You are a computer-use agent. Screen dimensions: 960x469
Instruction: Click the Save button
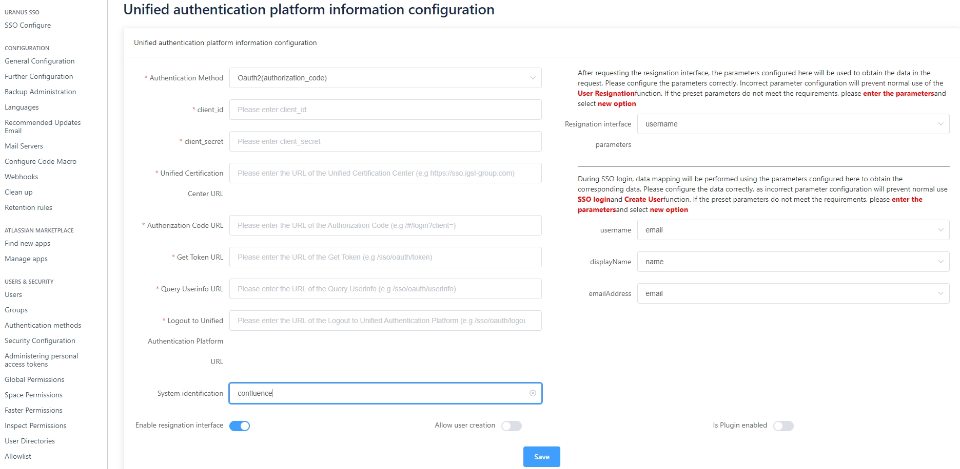(x=541, y=456)
